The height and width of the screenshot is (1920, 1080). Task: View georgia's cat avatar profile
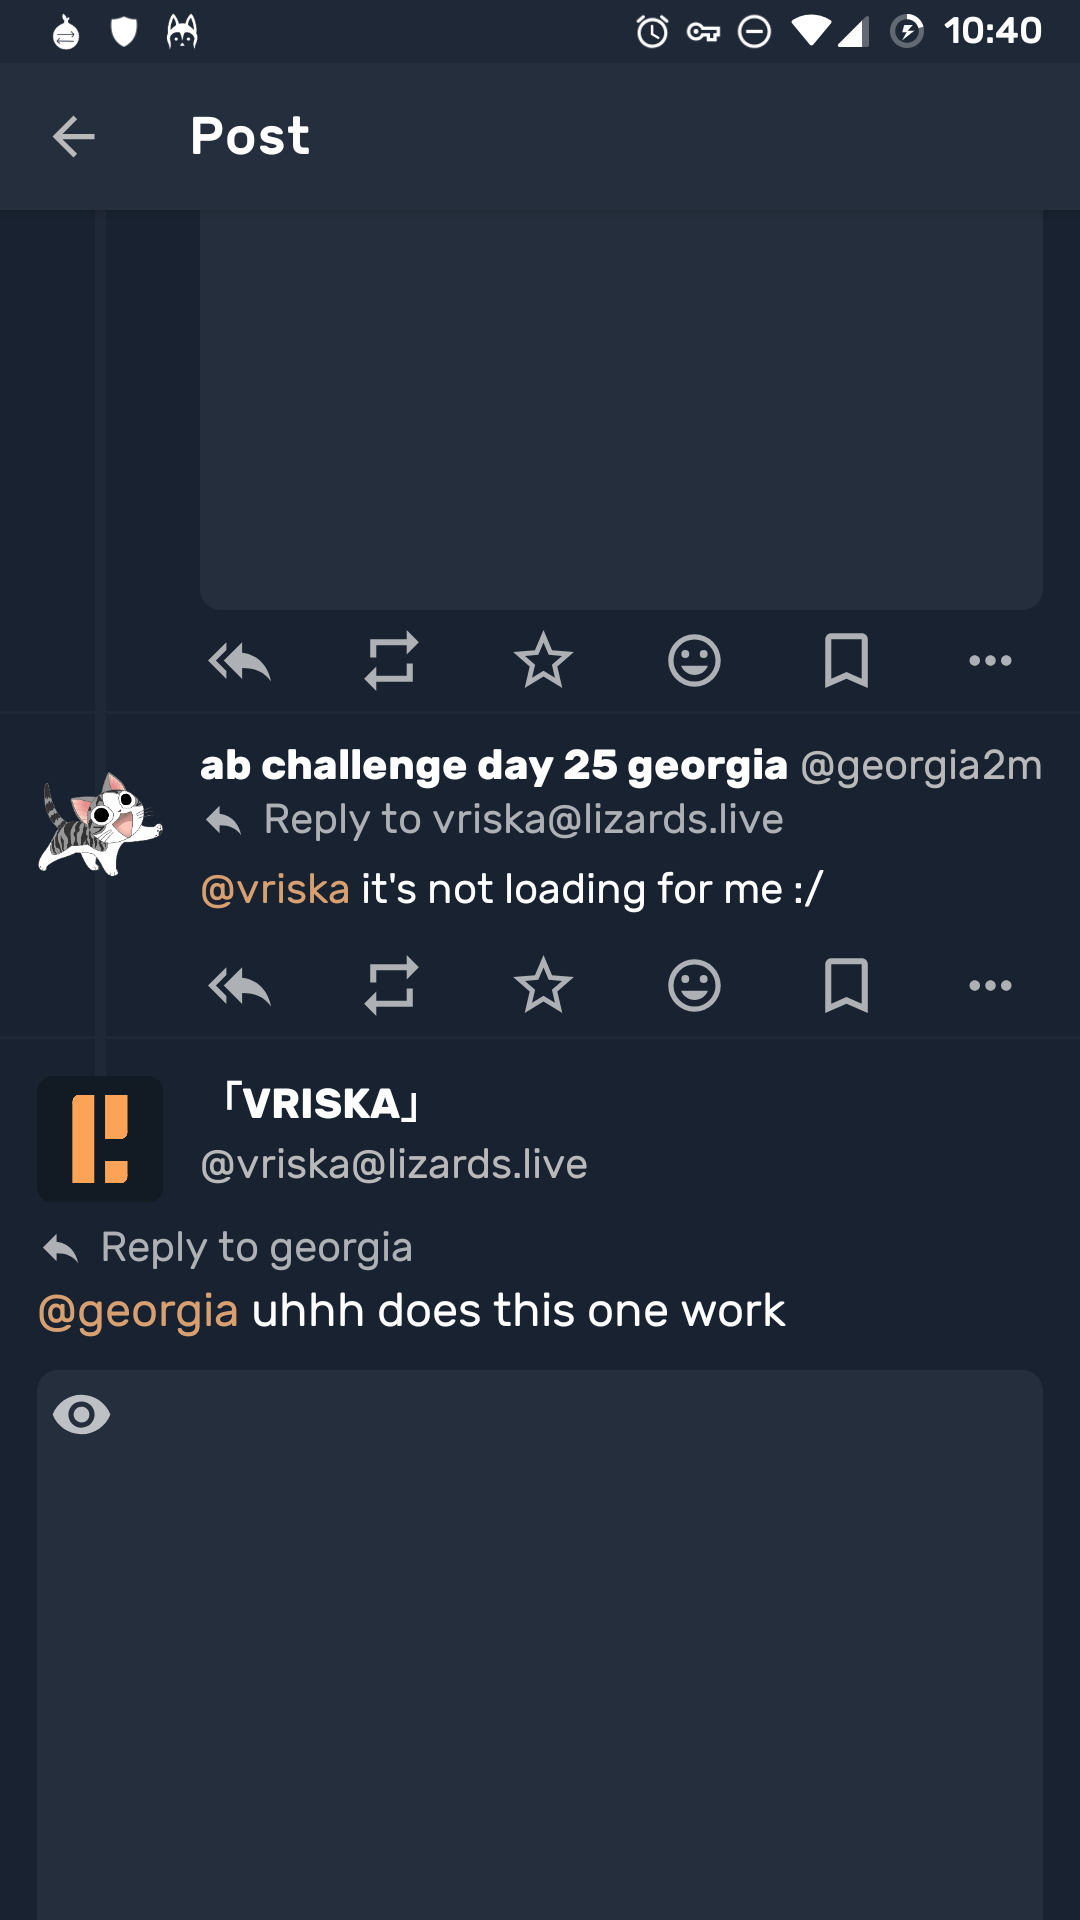pyautogui.click(x=100, y=822)
